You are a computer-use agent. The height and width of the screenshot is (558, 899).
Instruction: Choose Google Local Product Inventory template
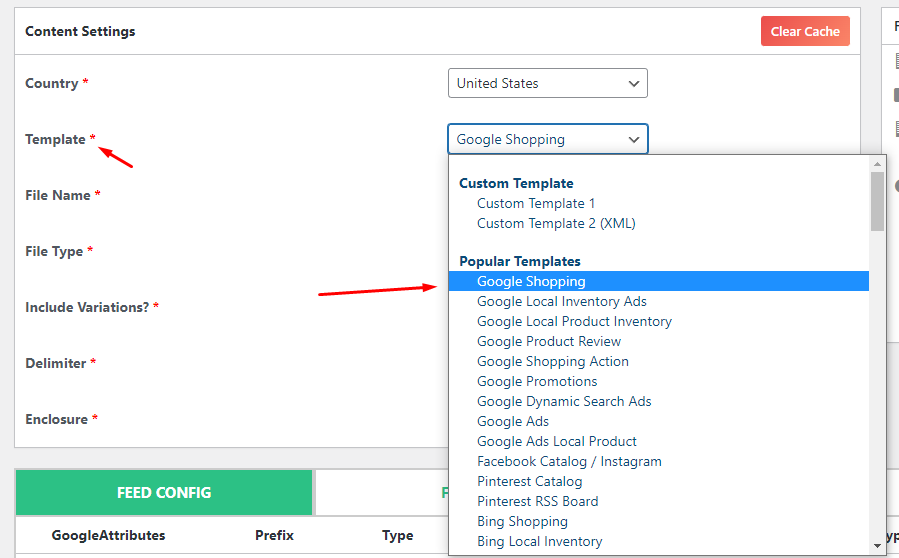coord(574,322)
